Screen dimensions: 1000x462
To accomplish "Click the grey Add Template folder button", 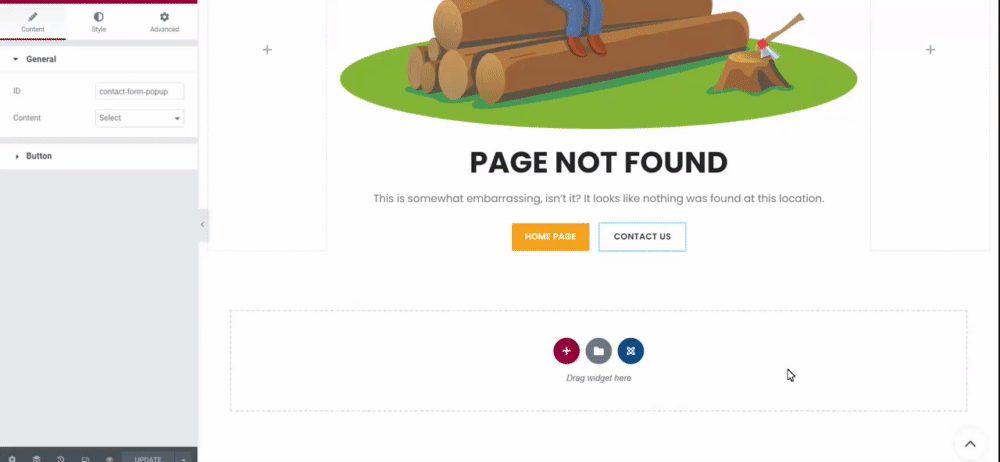I will (x=598, y=351).
